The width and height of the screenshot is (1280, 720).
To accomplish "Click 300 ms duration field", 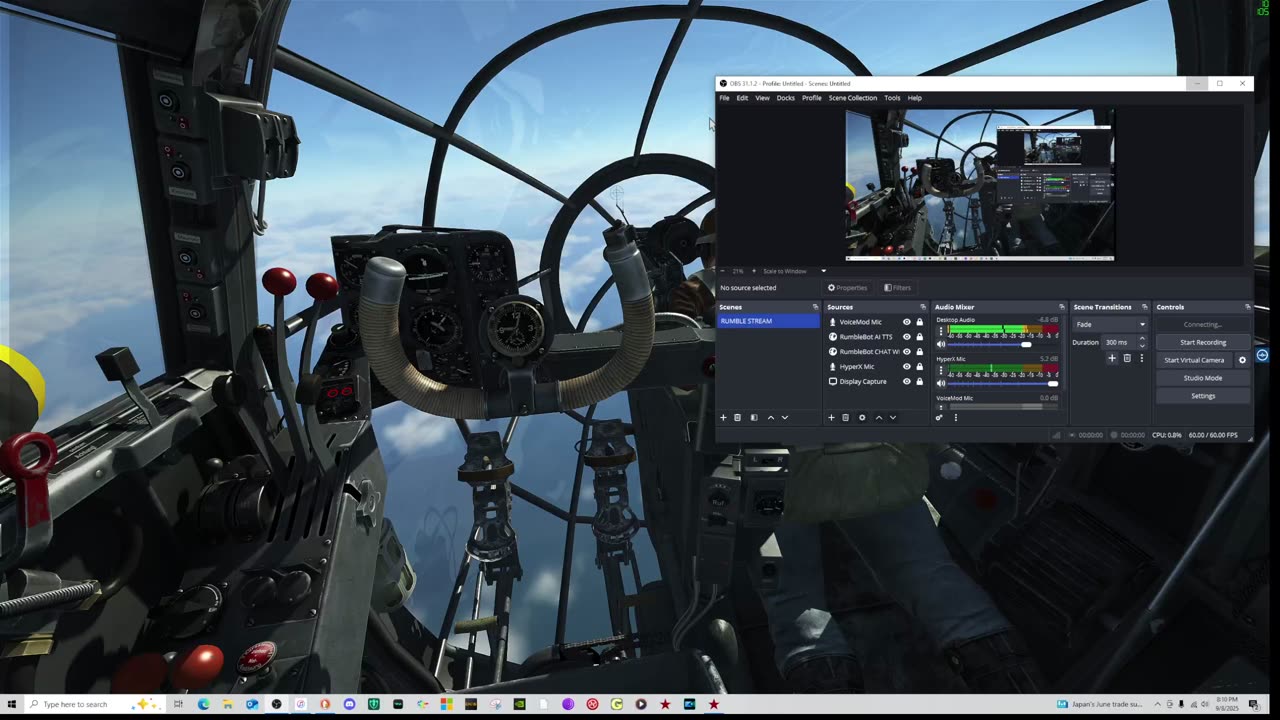I will pyautogui.click(x=1119, y=342).
